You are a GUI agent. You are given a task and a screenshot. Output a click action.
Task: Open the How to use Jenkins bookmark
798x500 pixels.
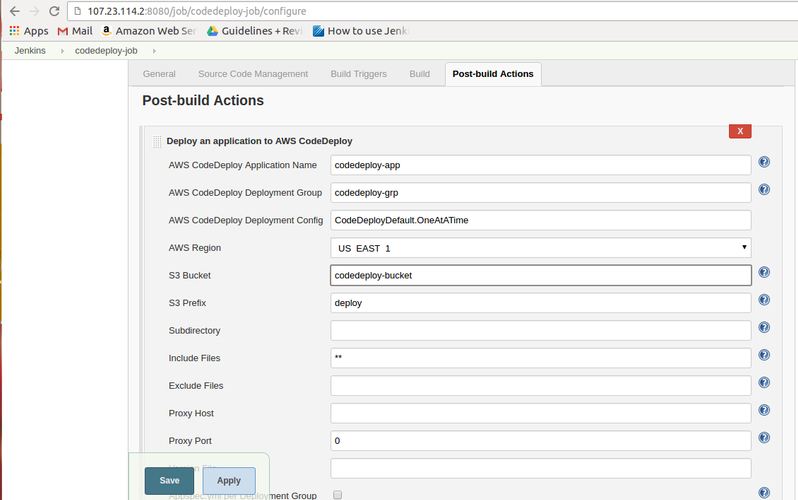pos(360,31)
